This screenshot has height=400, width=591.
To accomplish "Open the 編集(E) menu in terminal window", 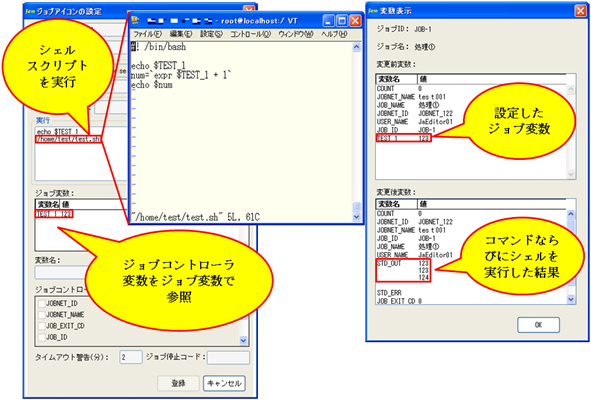I will tap(181, 34).
